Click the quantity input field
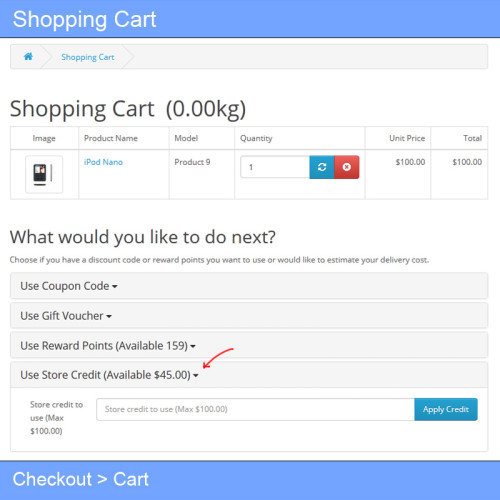 tap(275, 167)
